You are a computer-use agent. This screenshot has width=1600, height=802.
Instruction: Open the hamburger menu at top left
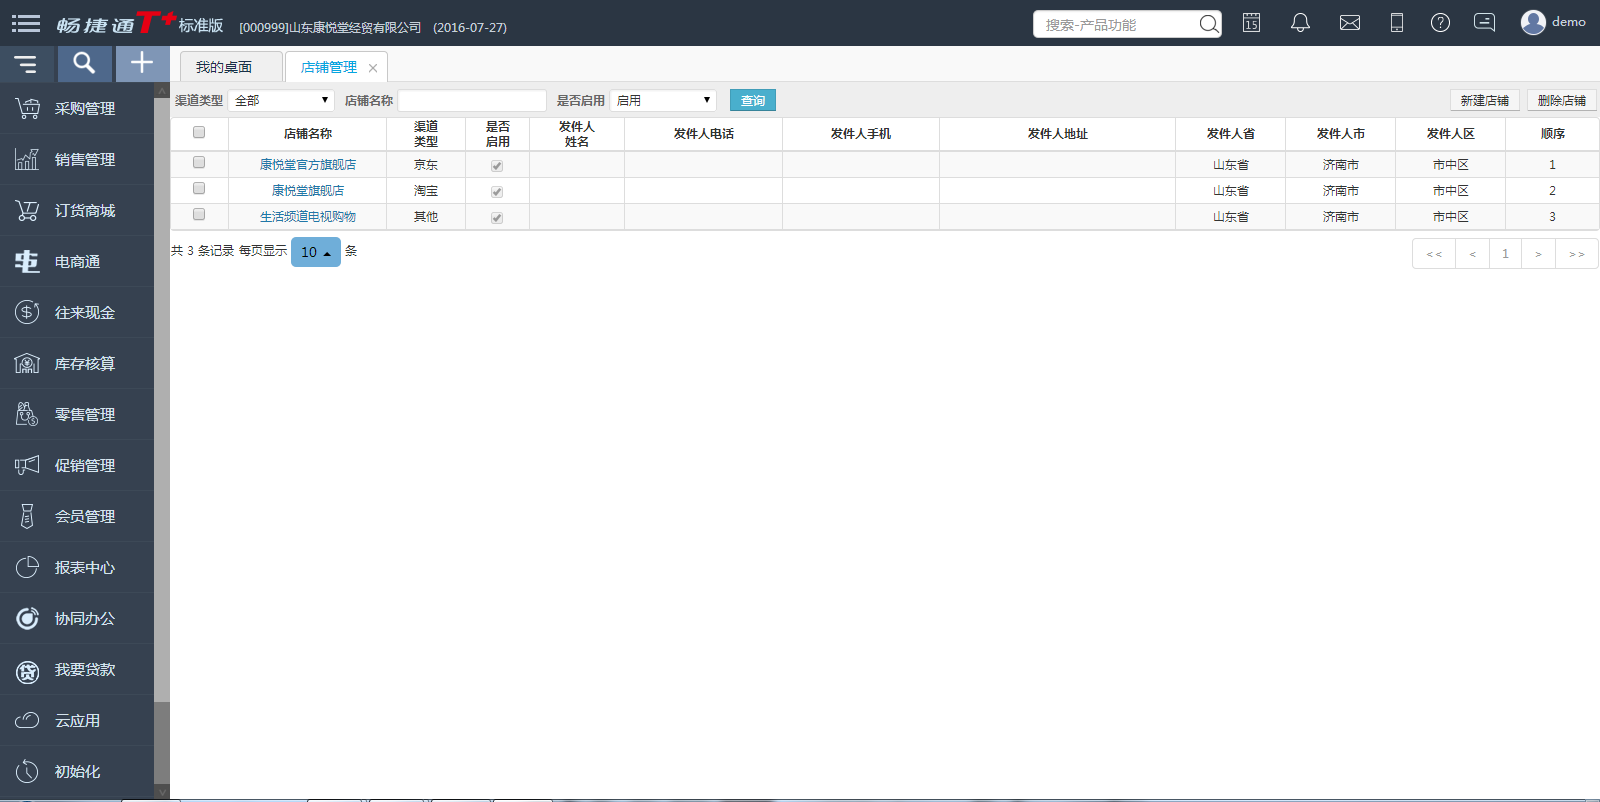coord(26,23)
